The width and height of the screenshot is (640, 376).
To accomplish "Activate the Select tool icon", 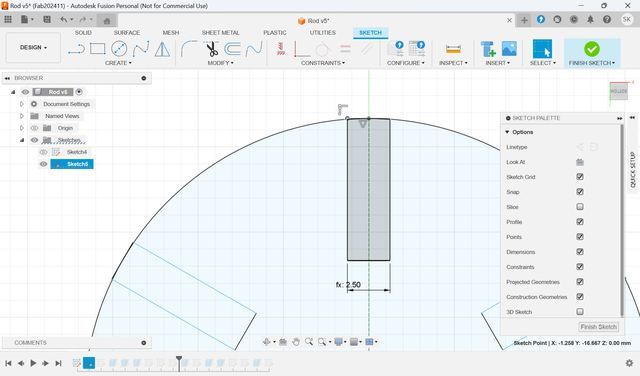I will [x=542, y=49].
